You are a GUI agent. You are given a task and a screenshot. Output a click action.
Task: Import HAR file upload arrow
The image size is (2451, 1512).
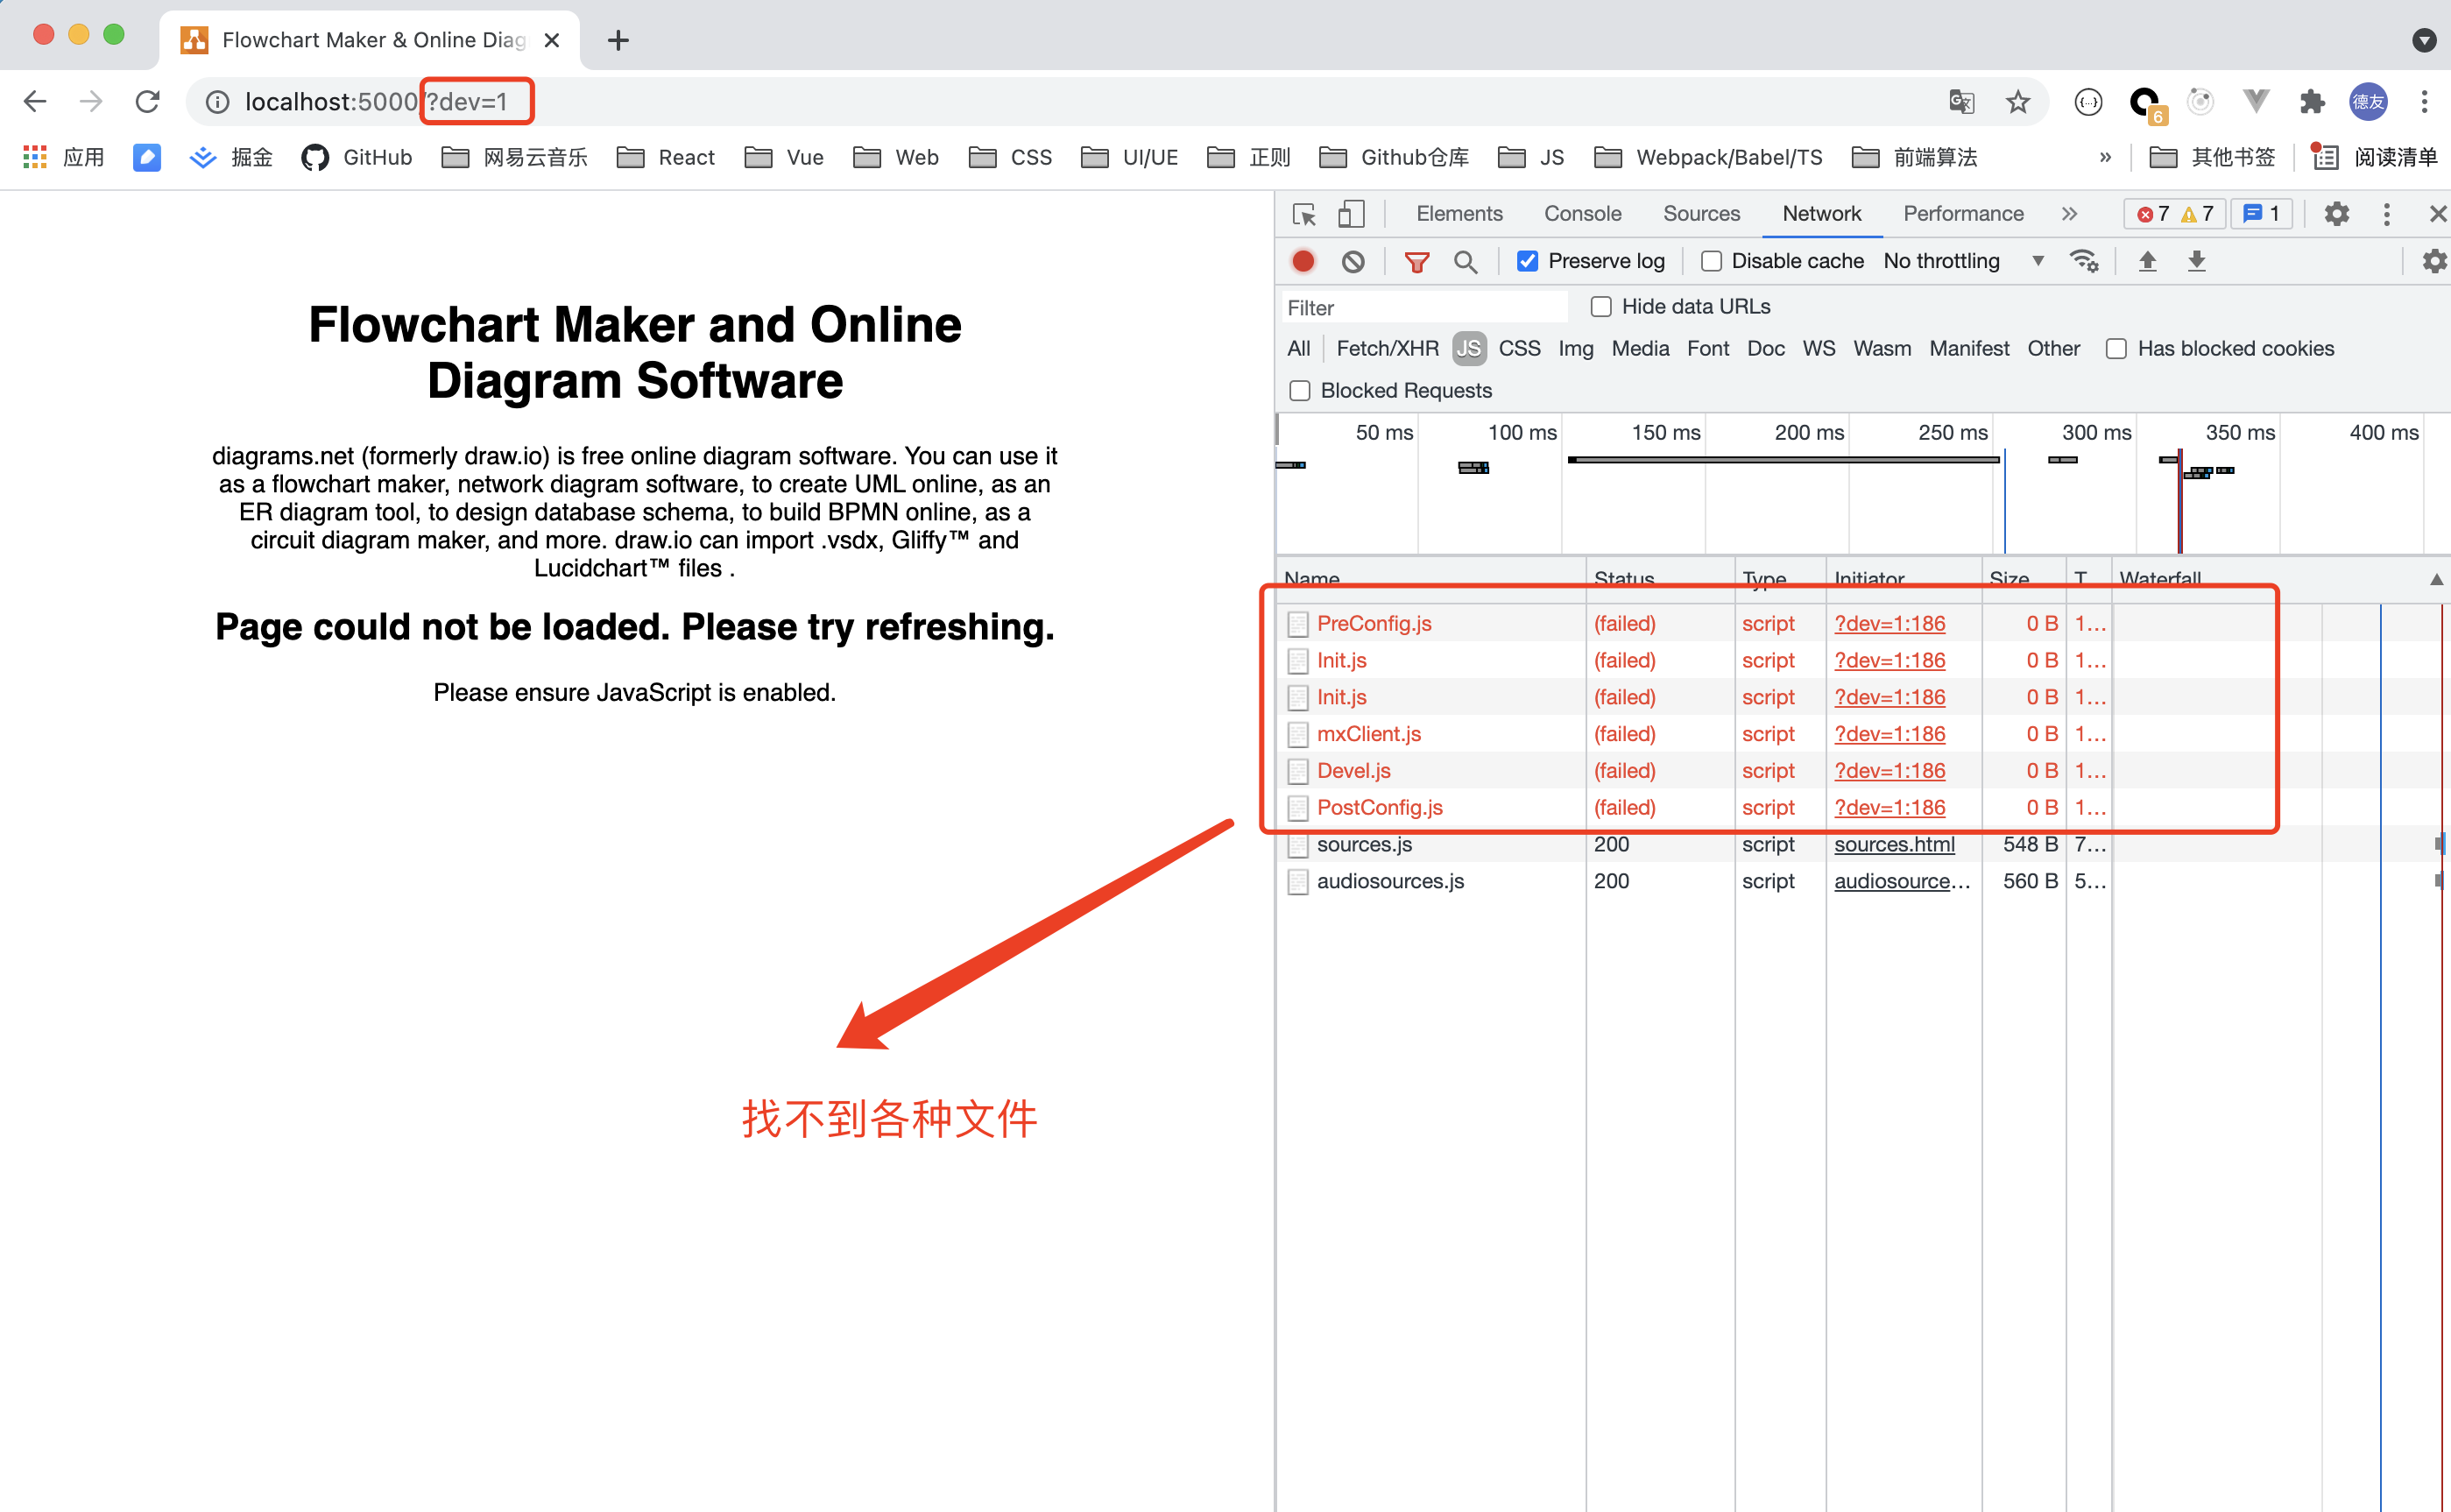[x=2147, y=261]
